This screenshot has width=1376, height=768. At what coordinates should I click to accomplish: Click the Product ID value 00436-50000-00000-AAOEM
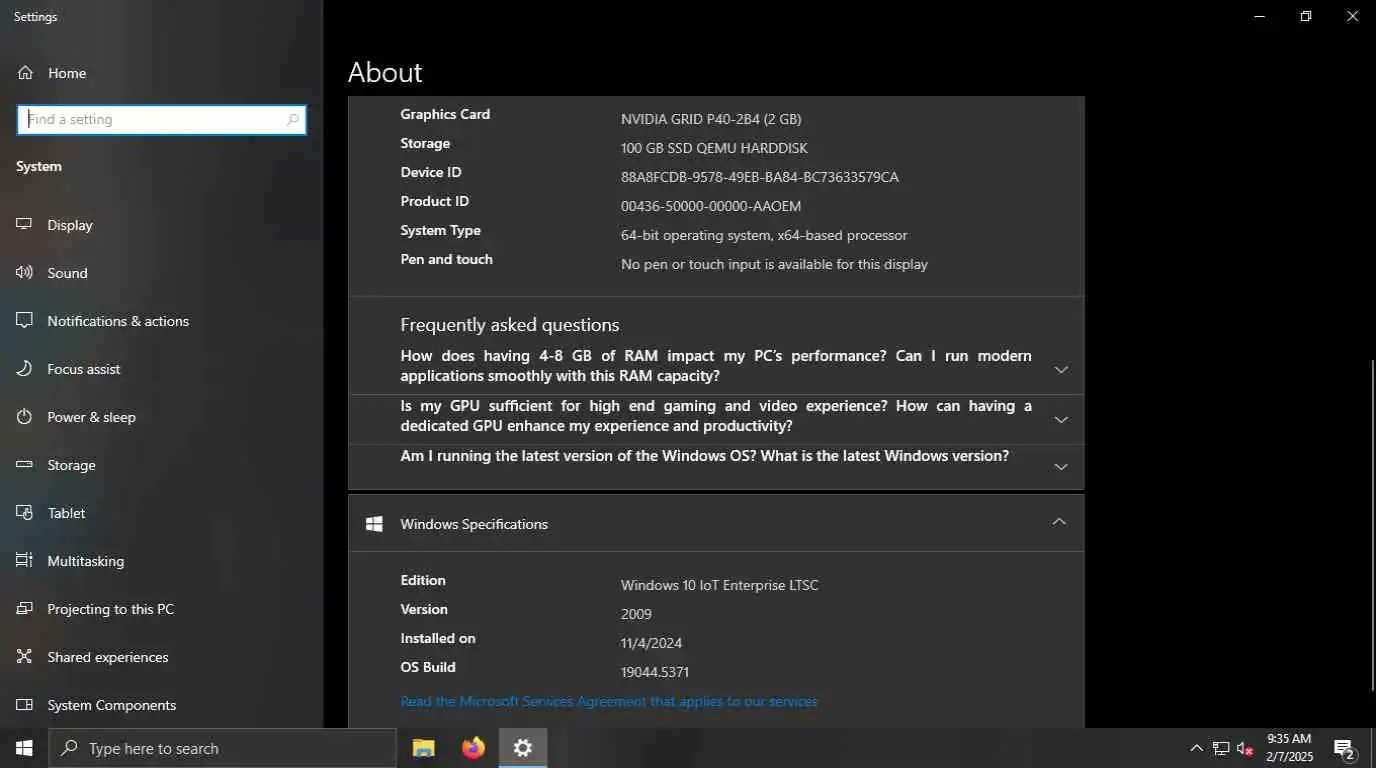click(711, 206)
